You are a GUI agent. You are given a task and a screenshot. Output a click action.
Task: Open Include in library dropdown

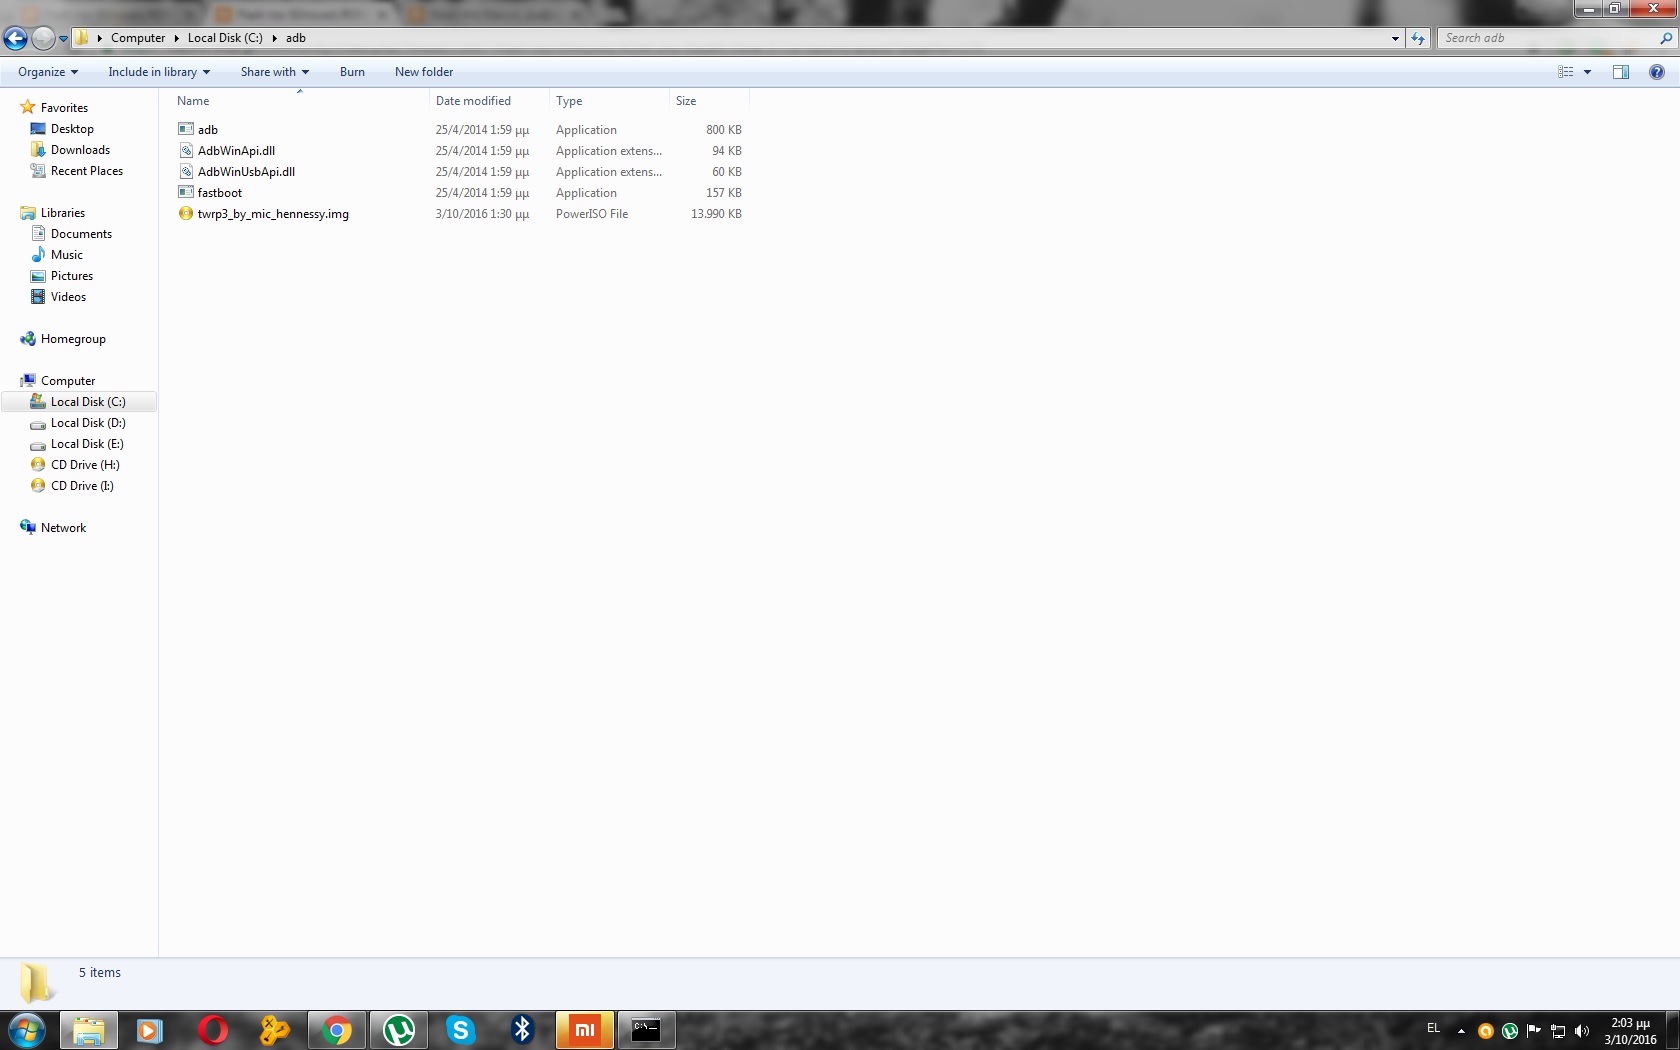click(x=159, y=72)
